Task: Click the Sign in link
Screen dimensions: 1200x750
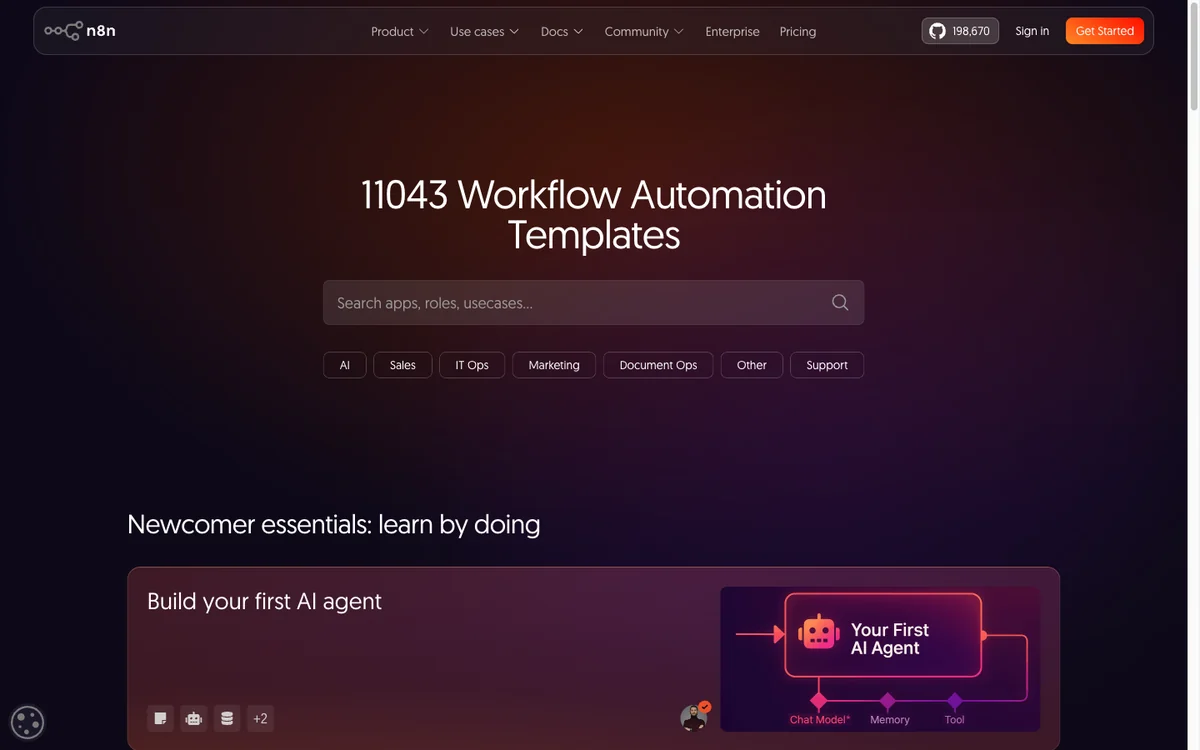Action: pyautogui.click(x=1032, y=31)
